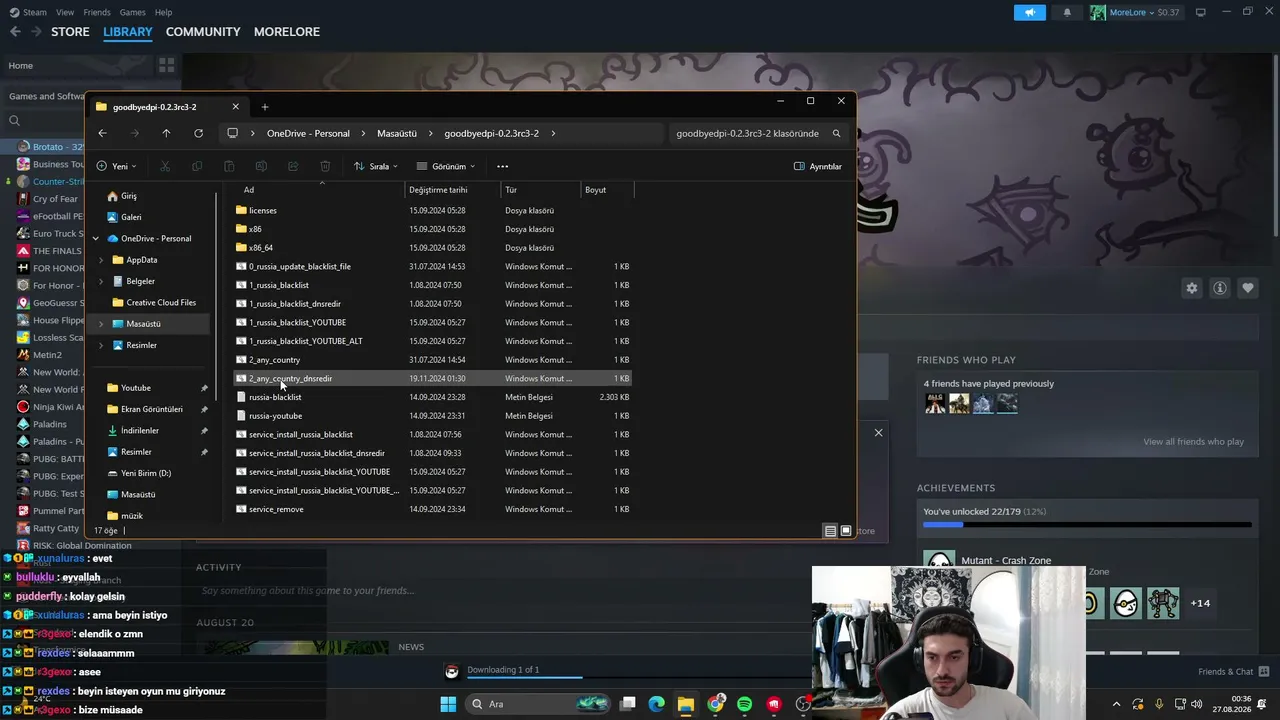The height and width of the screenshot is (720, 1280).
Task: Switch to the COMMUNITY tab in Steam
Action: (203, 32)
